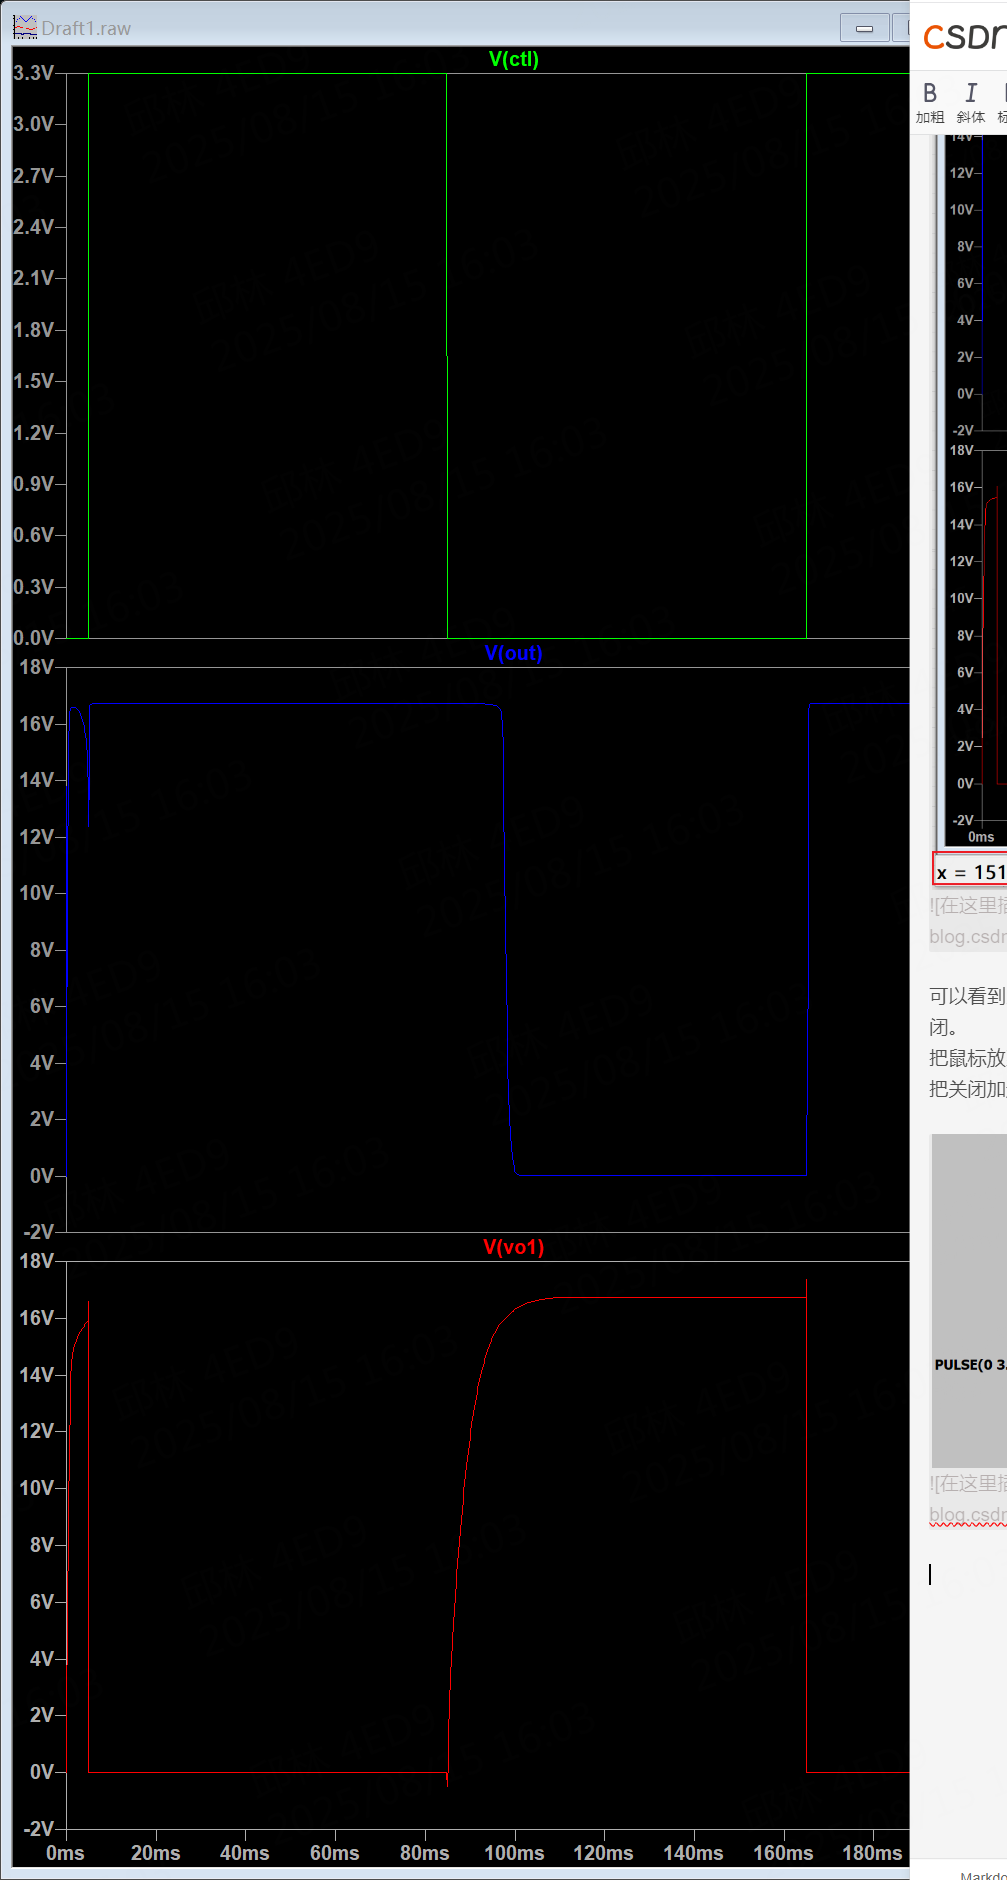1007x1880 pixels.
Task: Click the 20ms time axis label
Action: tap(155, 1853)
